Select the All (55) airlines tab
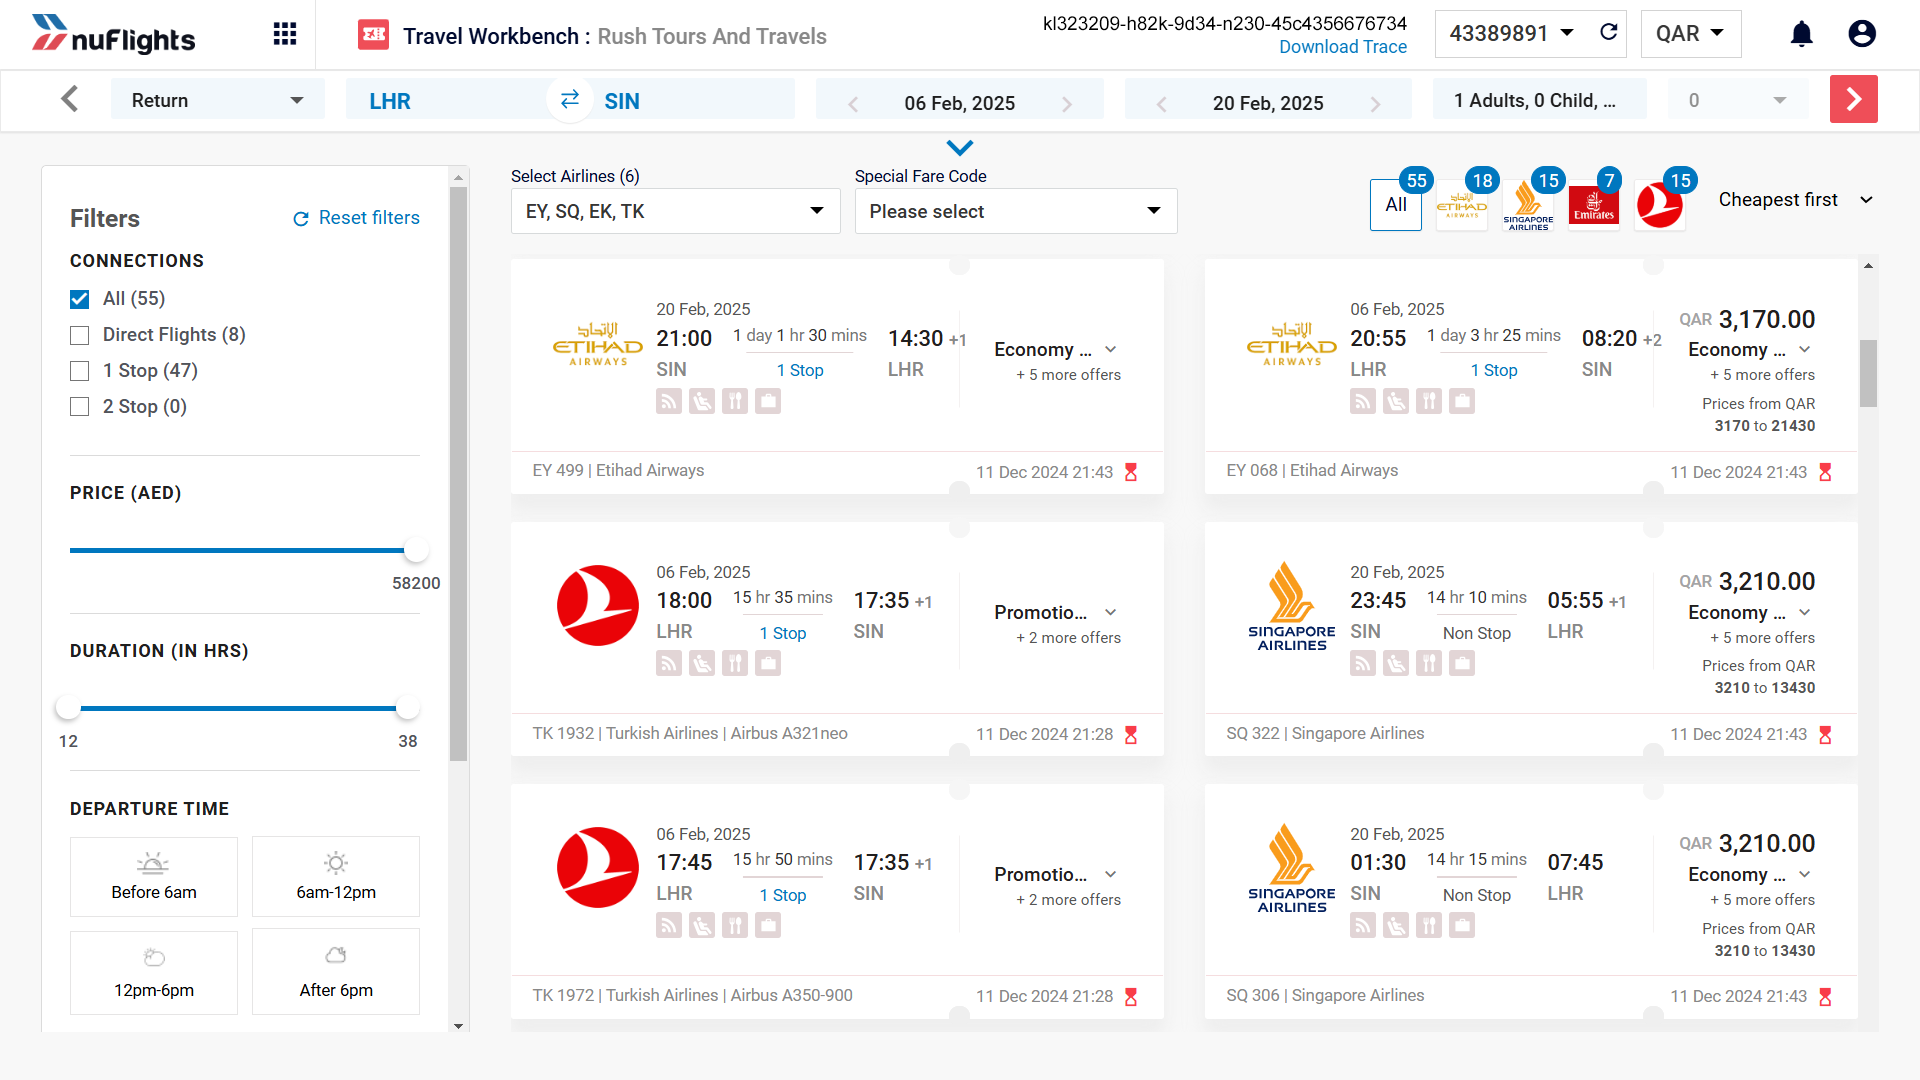The width and height of the screenshot is (1920, 1080). click(1396, 205)
